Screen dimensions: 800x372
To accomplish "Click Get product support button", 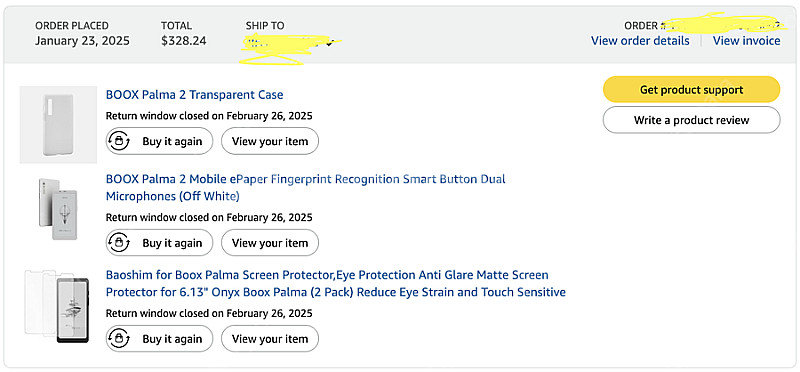I will coord(691,90).
